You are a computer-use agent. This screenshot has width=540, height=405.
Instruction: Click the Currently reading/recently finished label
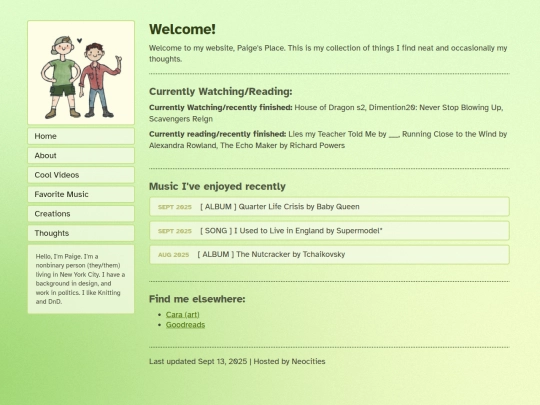click(x=217, y=134)
